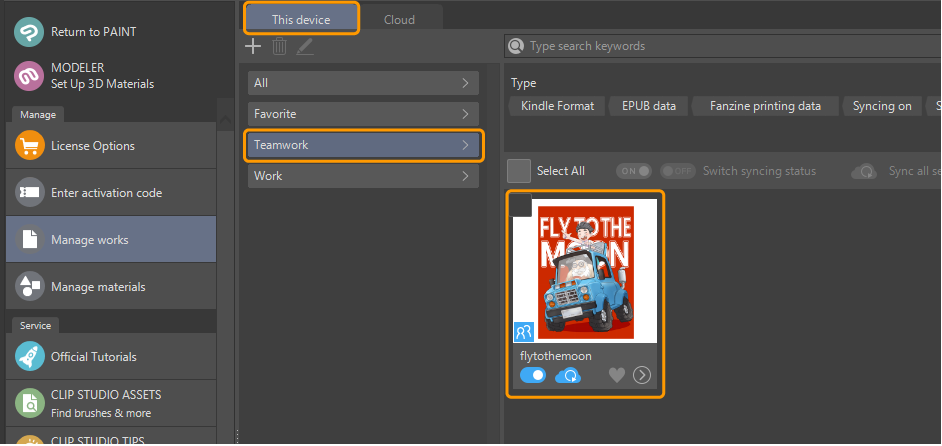Click the Sync all cloud icon

pos(865,171)
